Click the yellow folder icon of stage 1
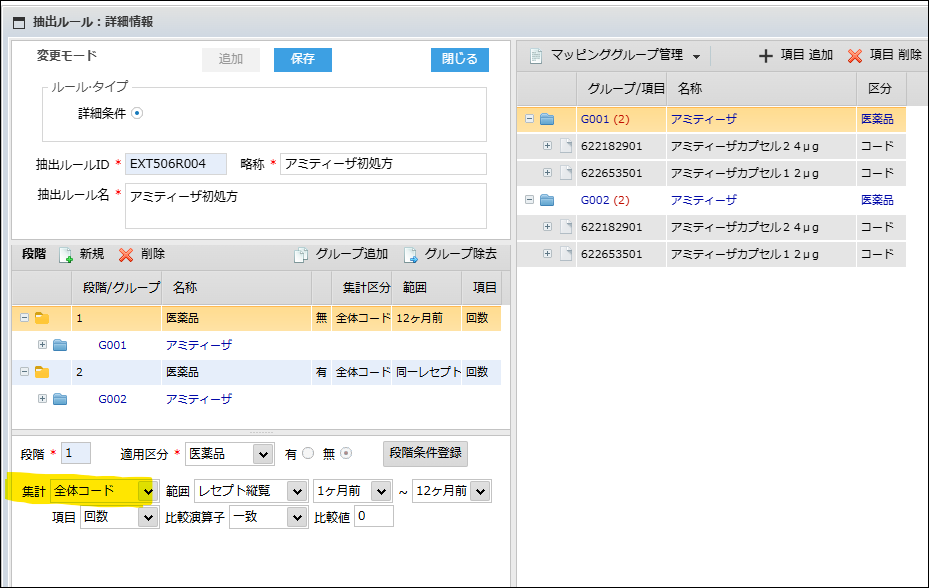Screen dimensions: 929x588 tap(41, 318)
